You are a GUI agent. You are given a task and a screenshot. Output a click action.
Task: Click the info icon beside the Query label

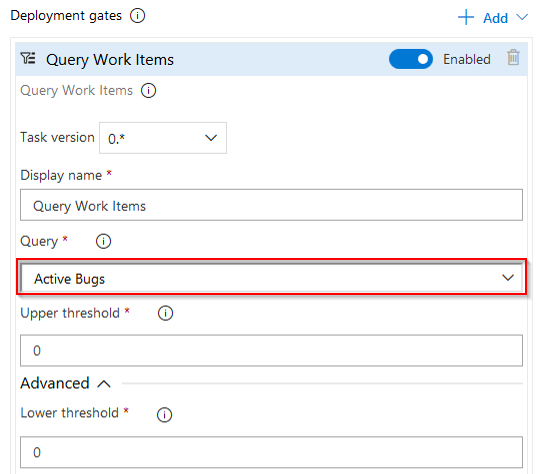pyautogui.click(x=103, y=241)
